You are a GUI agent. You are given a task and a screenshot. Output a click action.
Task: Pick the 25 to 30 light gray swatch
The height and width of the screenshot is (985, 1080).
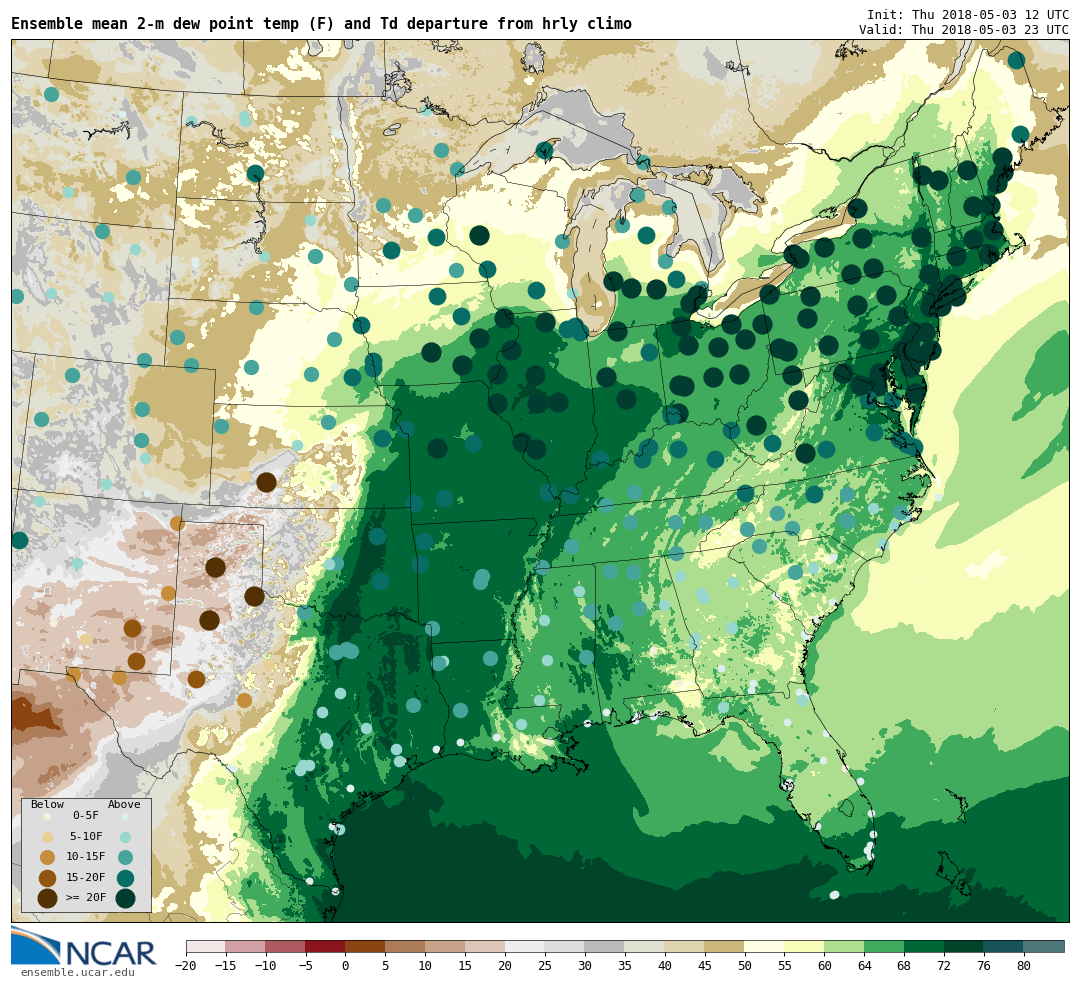click(x=565, y=947)
